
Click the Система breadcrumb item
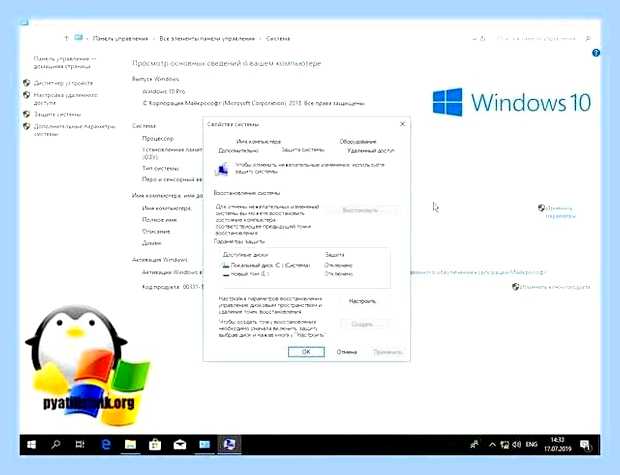tap(278, 39)
